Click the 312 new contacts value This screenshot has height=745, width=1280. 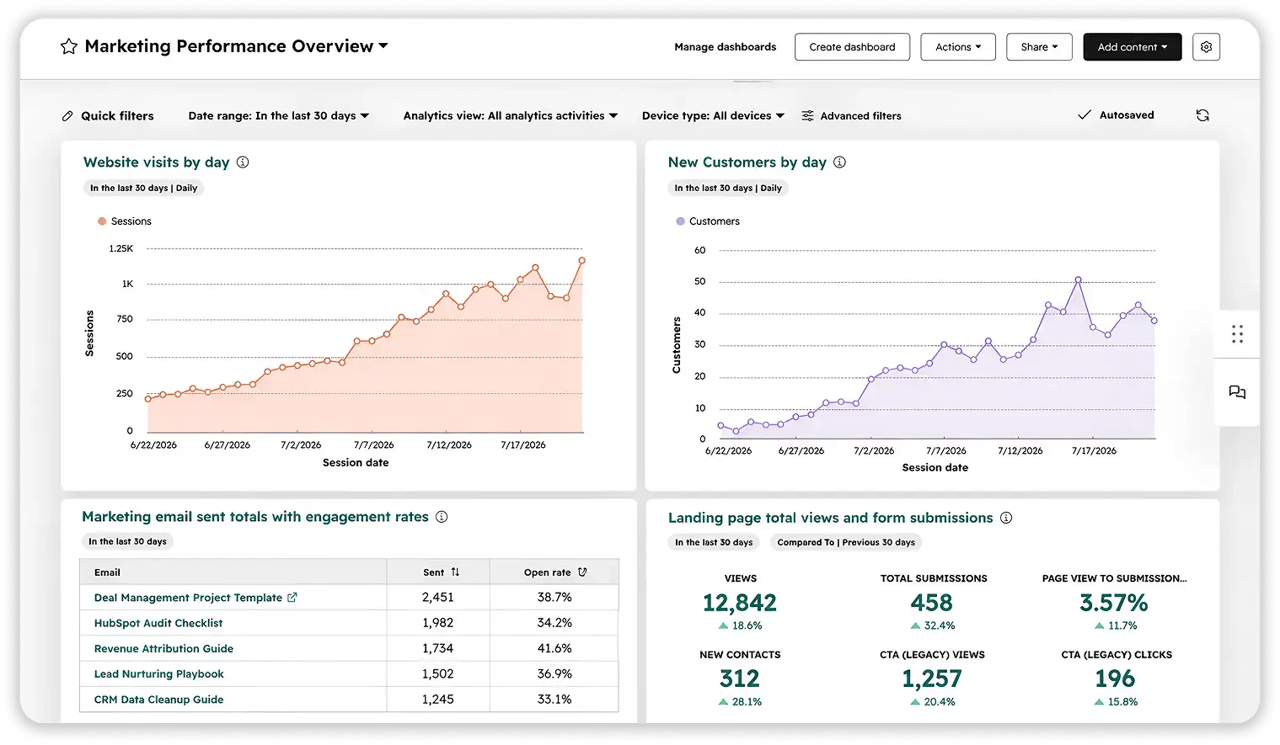(739, 679)
